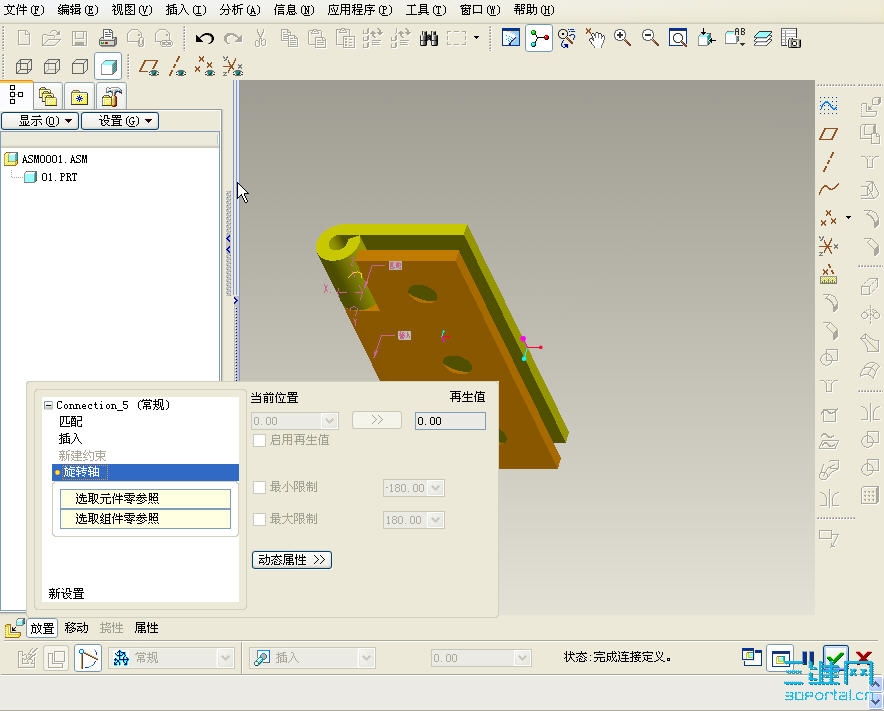Toggle the spin center icon

coord(539,38)
